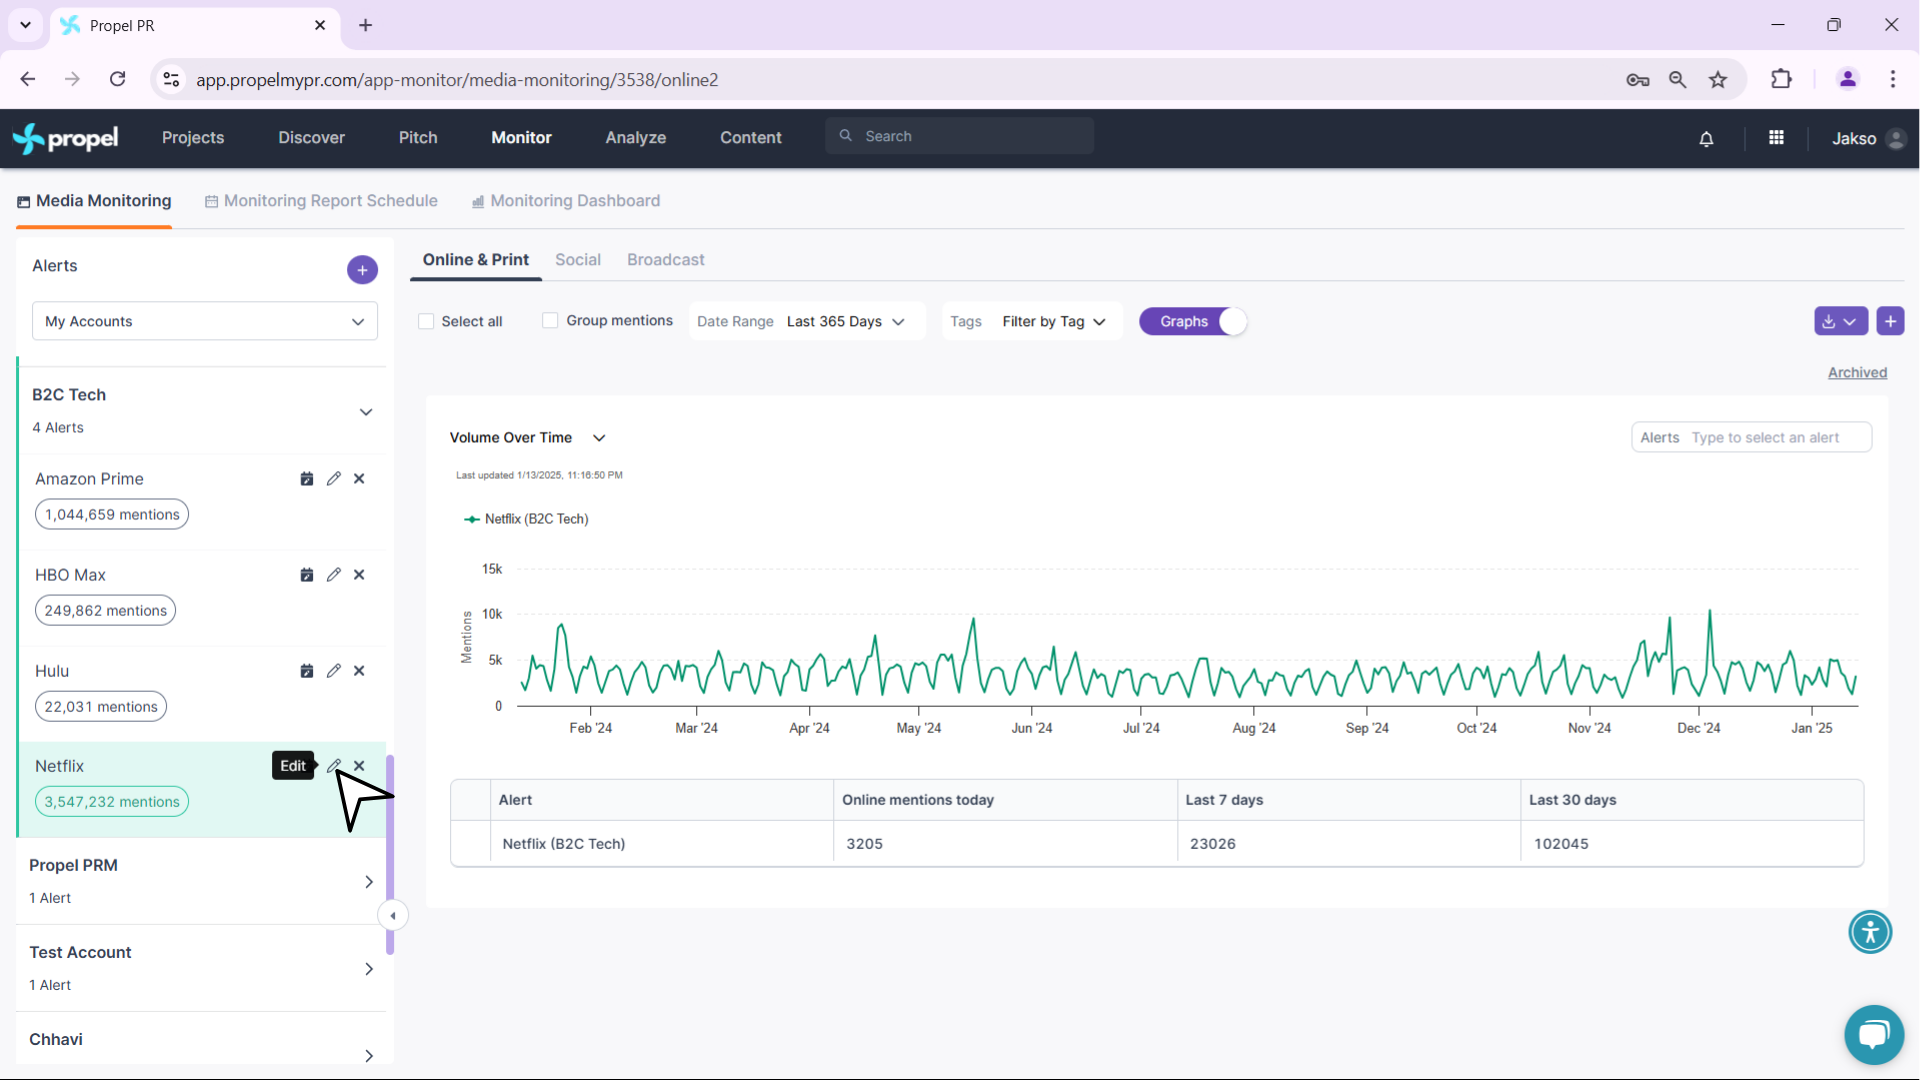
Task: Open the Discover menu
Action: [x=311, y=138]
